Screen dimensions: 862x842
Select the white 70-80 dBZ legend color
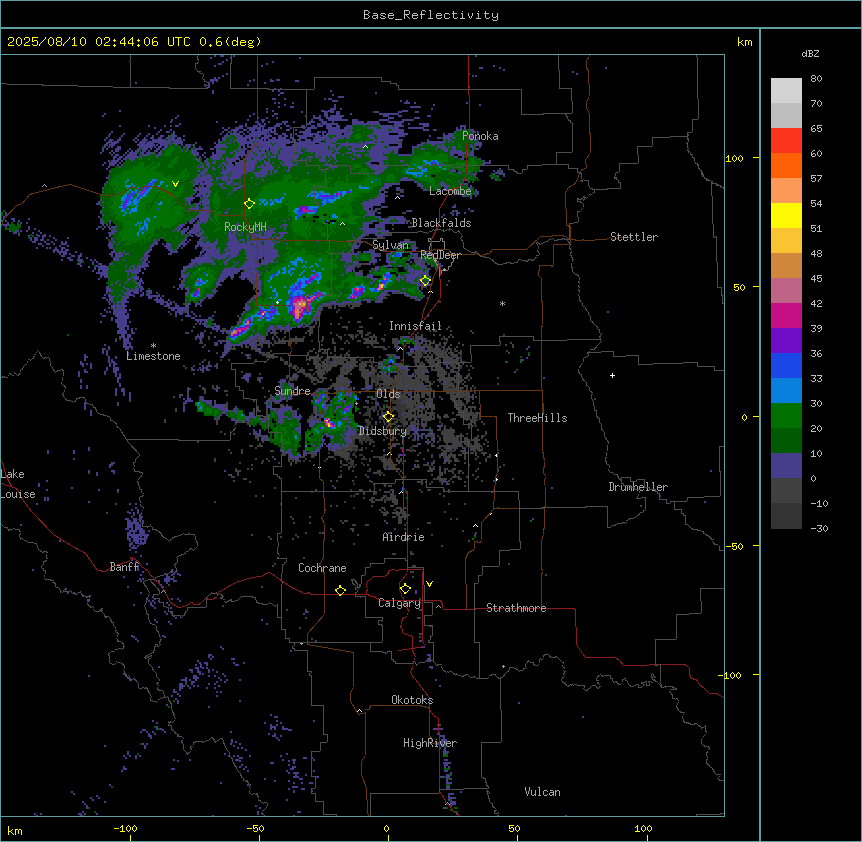coord(786,91)
